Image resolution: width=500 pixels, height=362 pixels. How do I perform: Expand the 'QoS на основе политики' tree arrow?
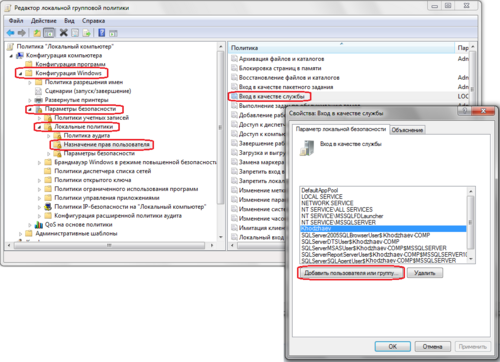tap(30, 225)
